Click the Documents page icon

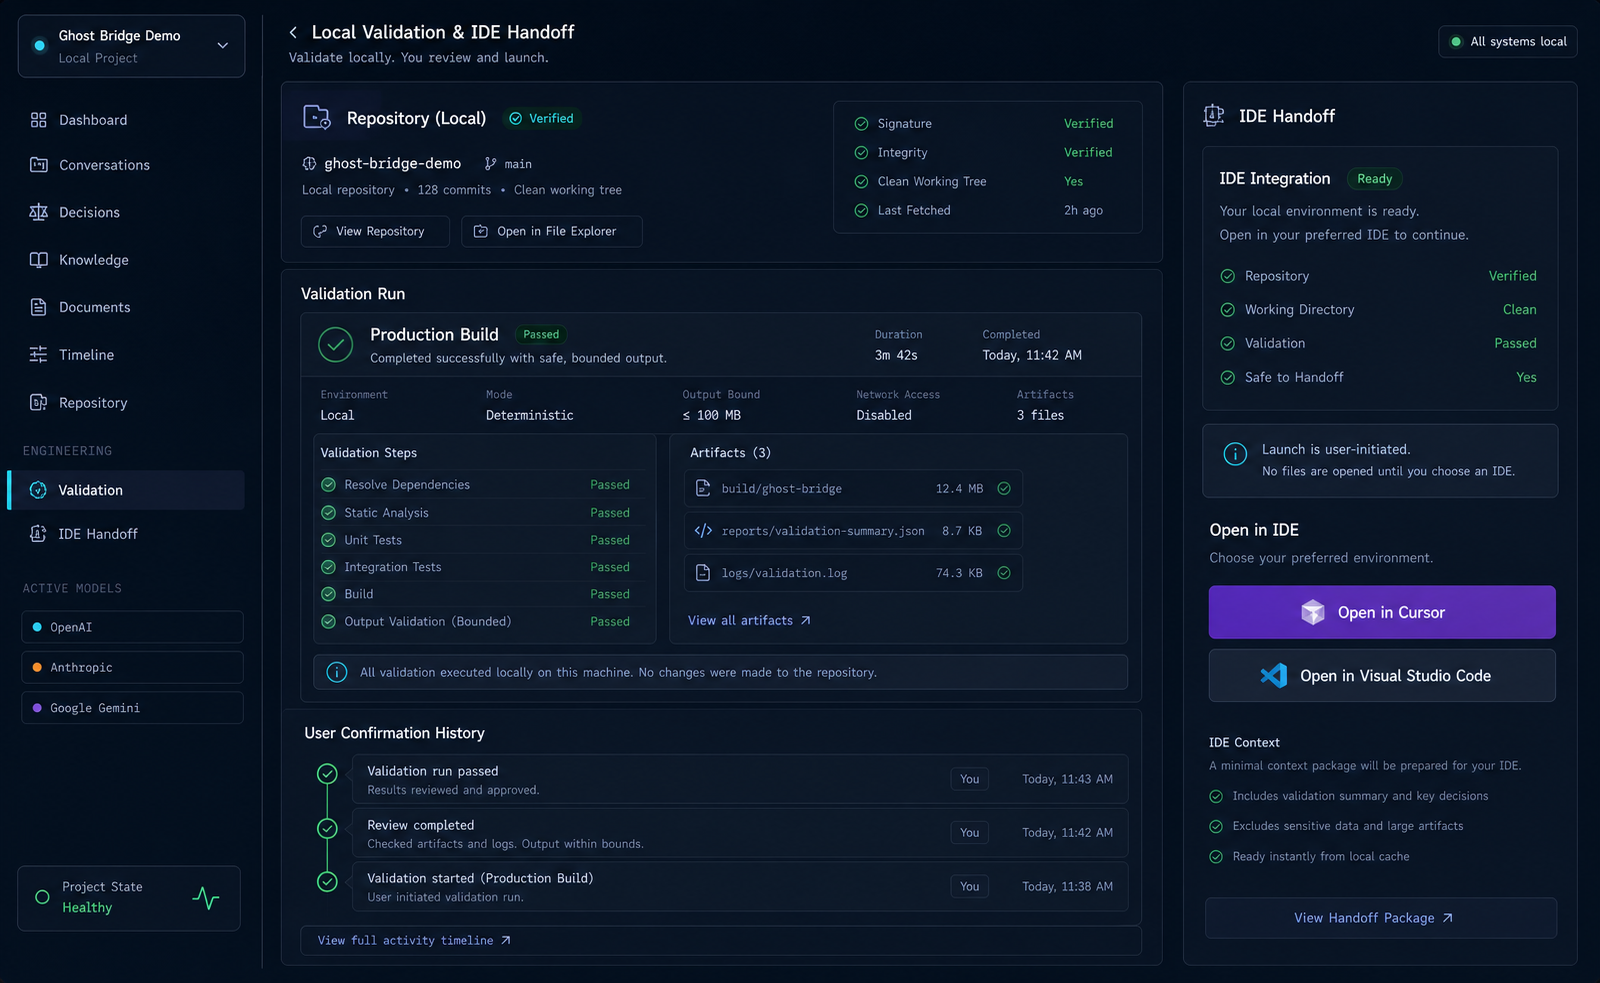coord(38,307)
